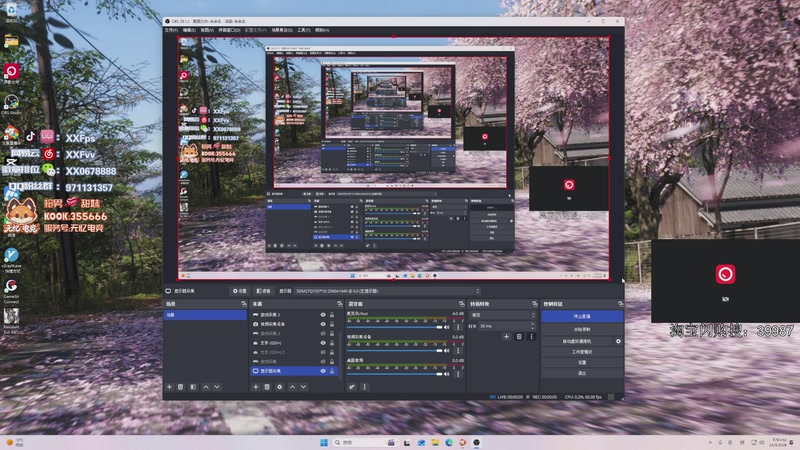
Task: Open scene filters icon in Scenes panel toolbar
Action: click(193, 387)
